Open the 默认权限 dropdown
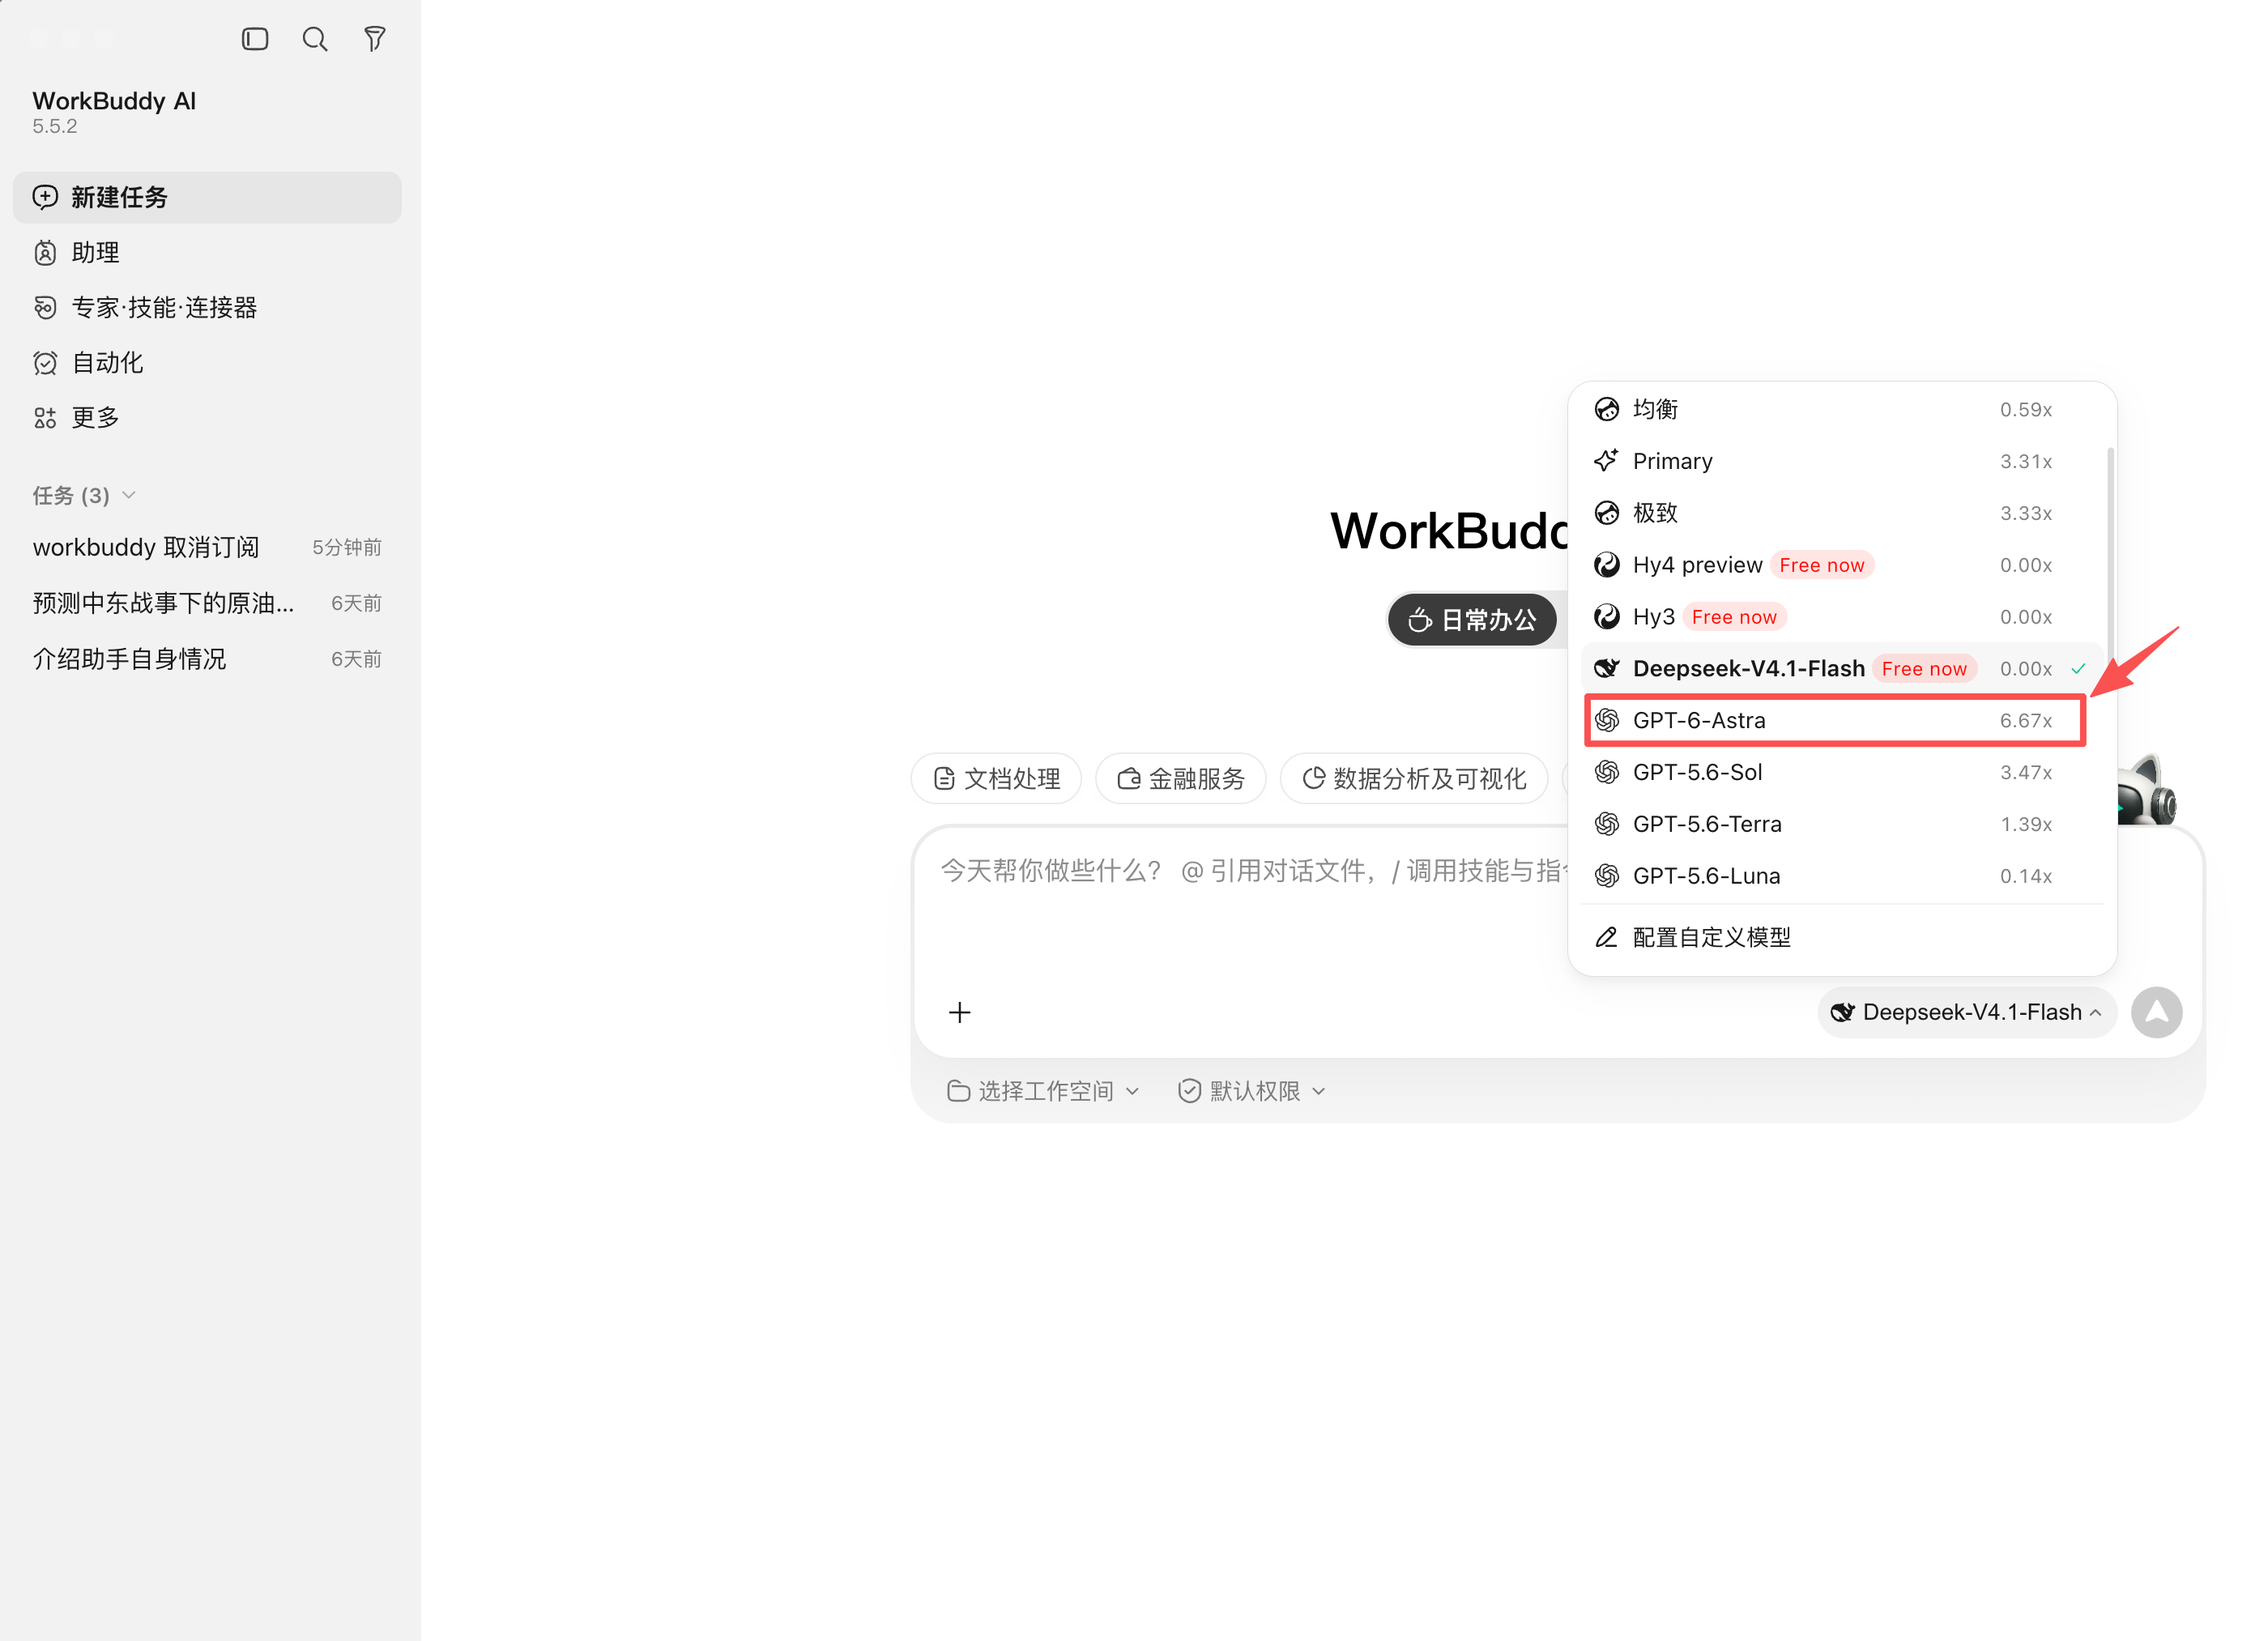This screenshot has height=1641, width=2268. pos(1252,1091)
